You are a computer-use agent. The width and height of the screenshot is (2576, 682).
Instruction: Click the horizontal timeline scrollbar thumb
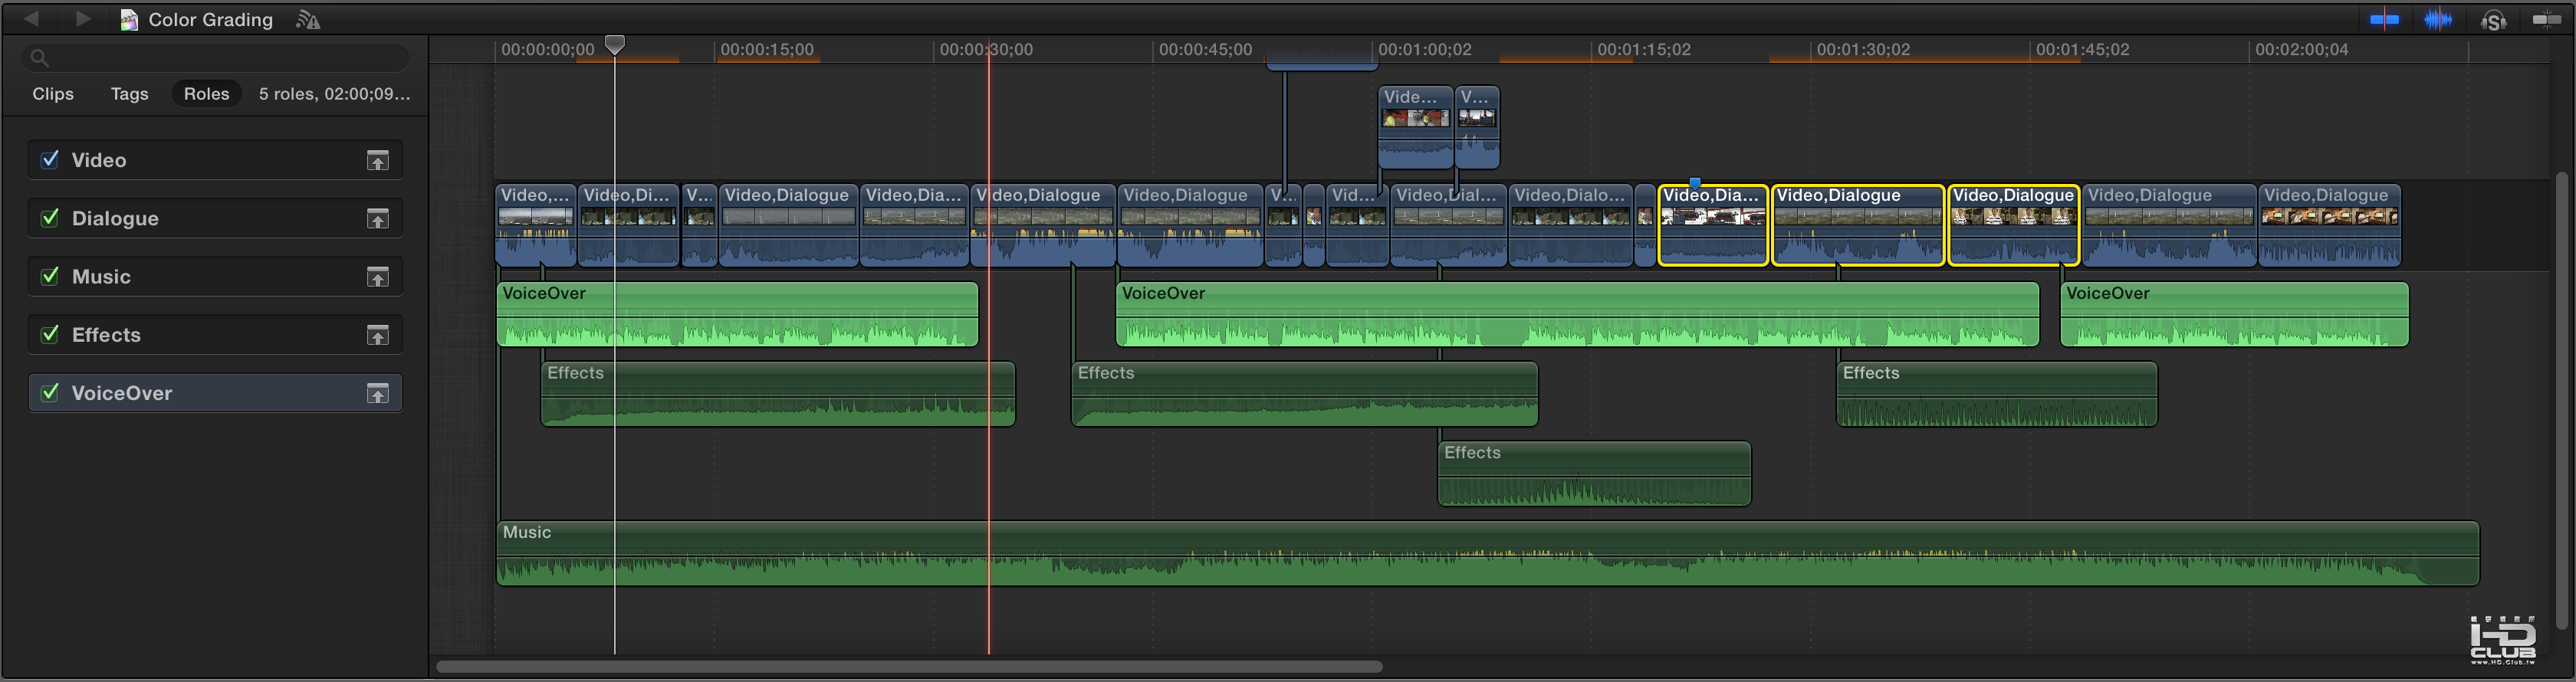click(x=909, y=666)
